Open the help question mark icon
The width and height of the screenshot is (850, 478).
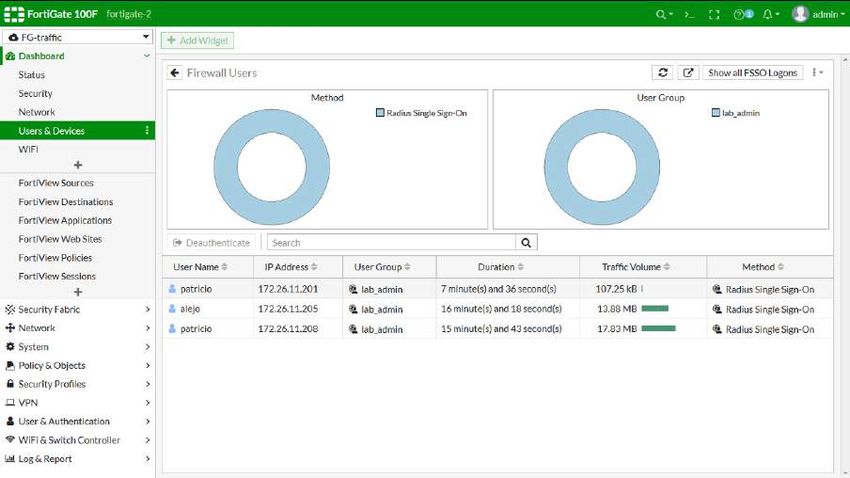click(x=738, y=15)
